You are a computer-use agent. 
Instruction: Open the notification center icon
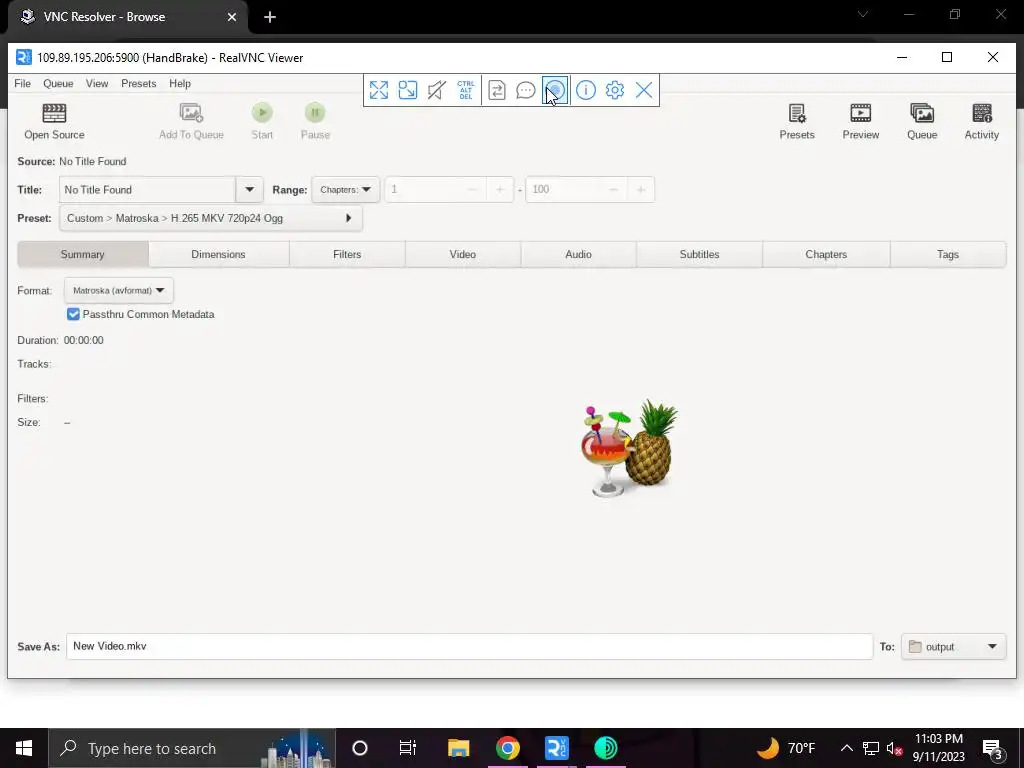pyautogui.click(x=993, y=748)
